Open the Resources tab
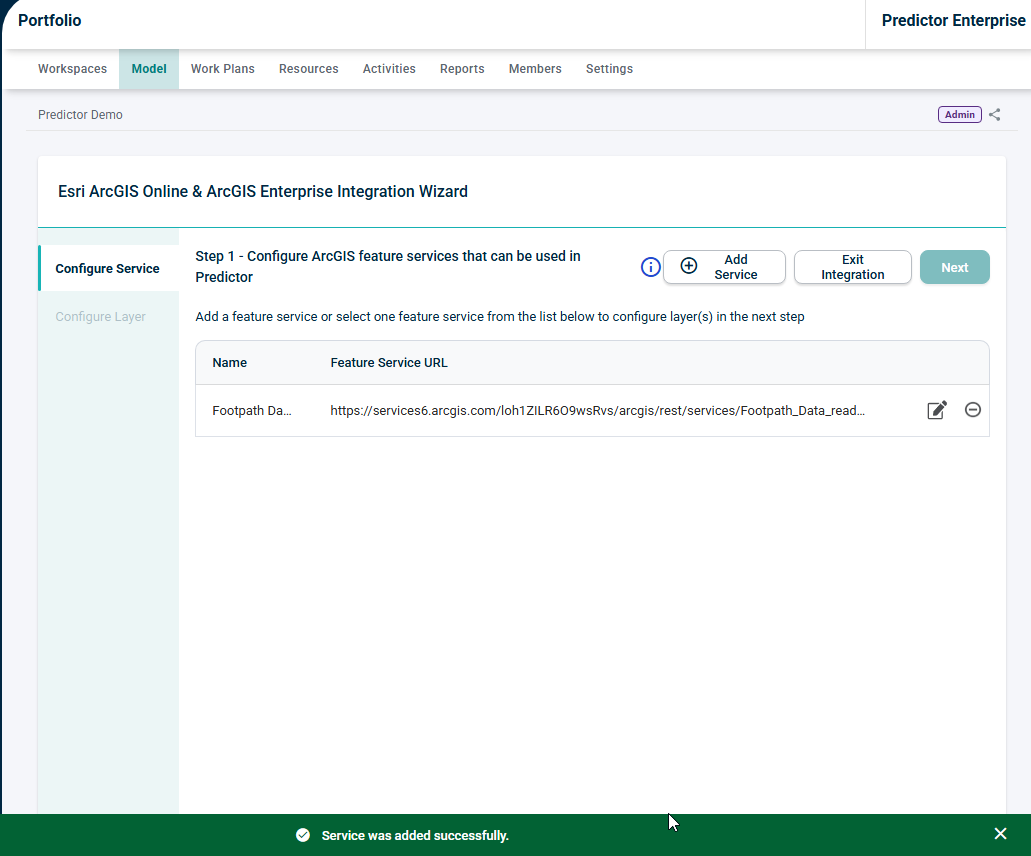This screenshot has height=856, width=1031. click(308, 69)
